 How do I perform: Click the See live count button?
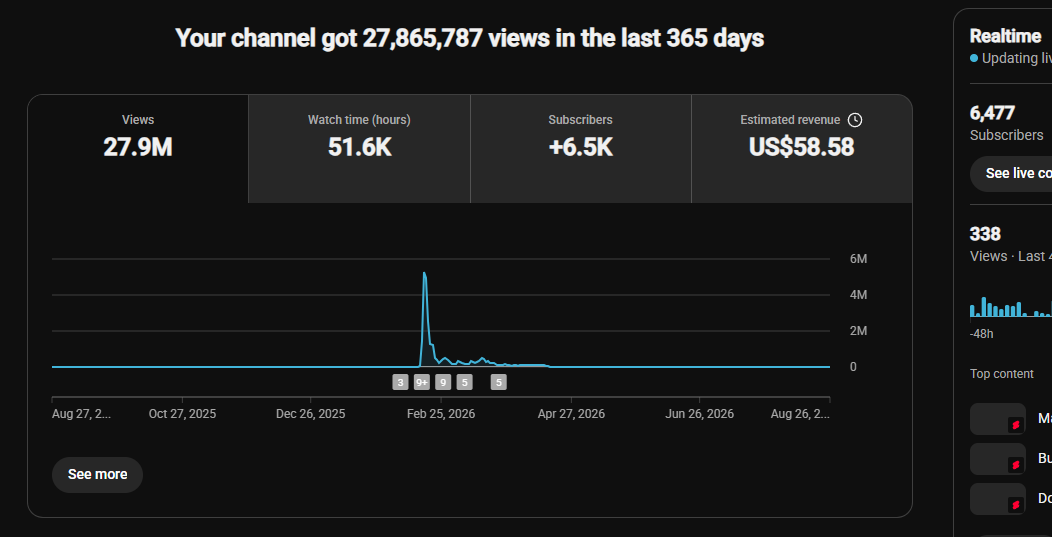click(1013, 174)
